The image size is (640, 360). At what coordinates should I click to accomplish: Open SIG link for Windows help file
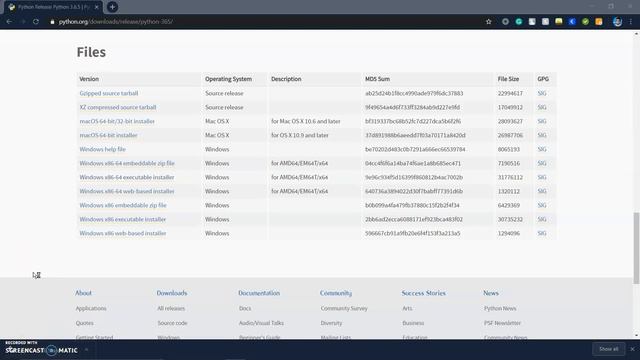(542, 149)
